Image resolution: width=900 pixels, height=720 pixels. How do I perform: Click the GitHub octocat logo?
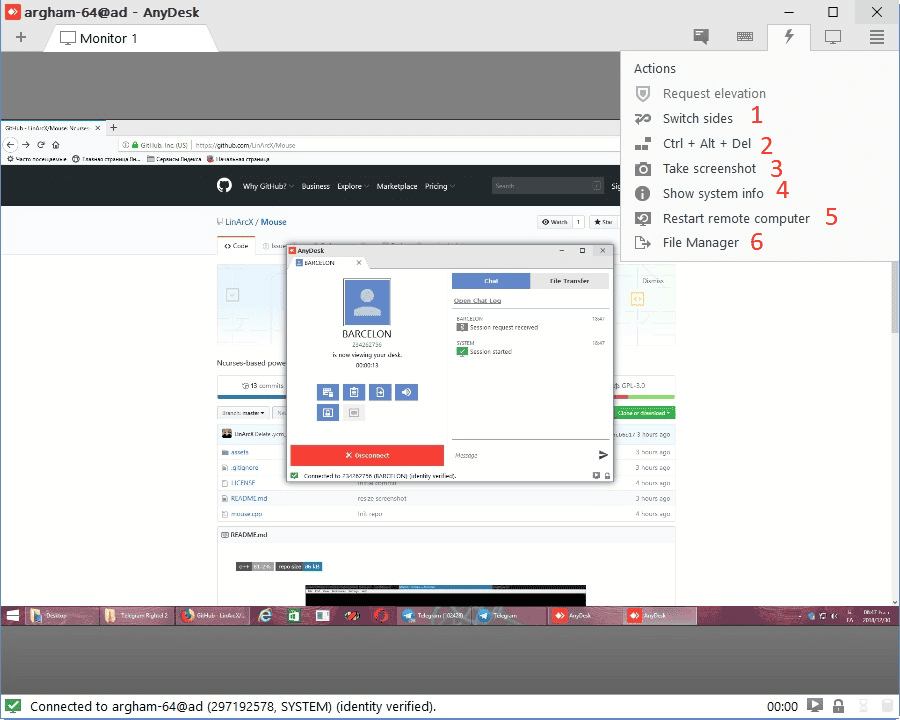pos(224,185)
